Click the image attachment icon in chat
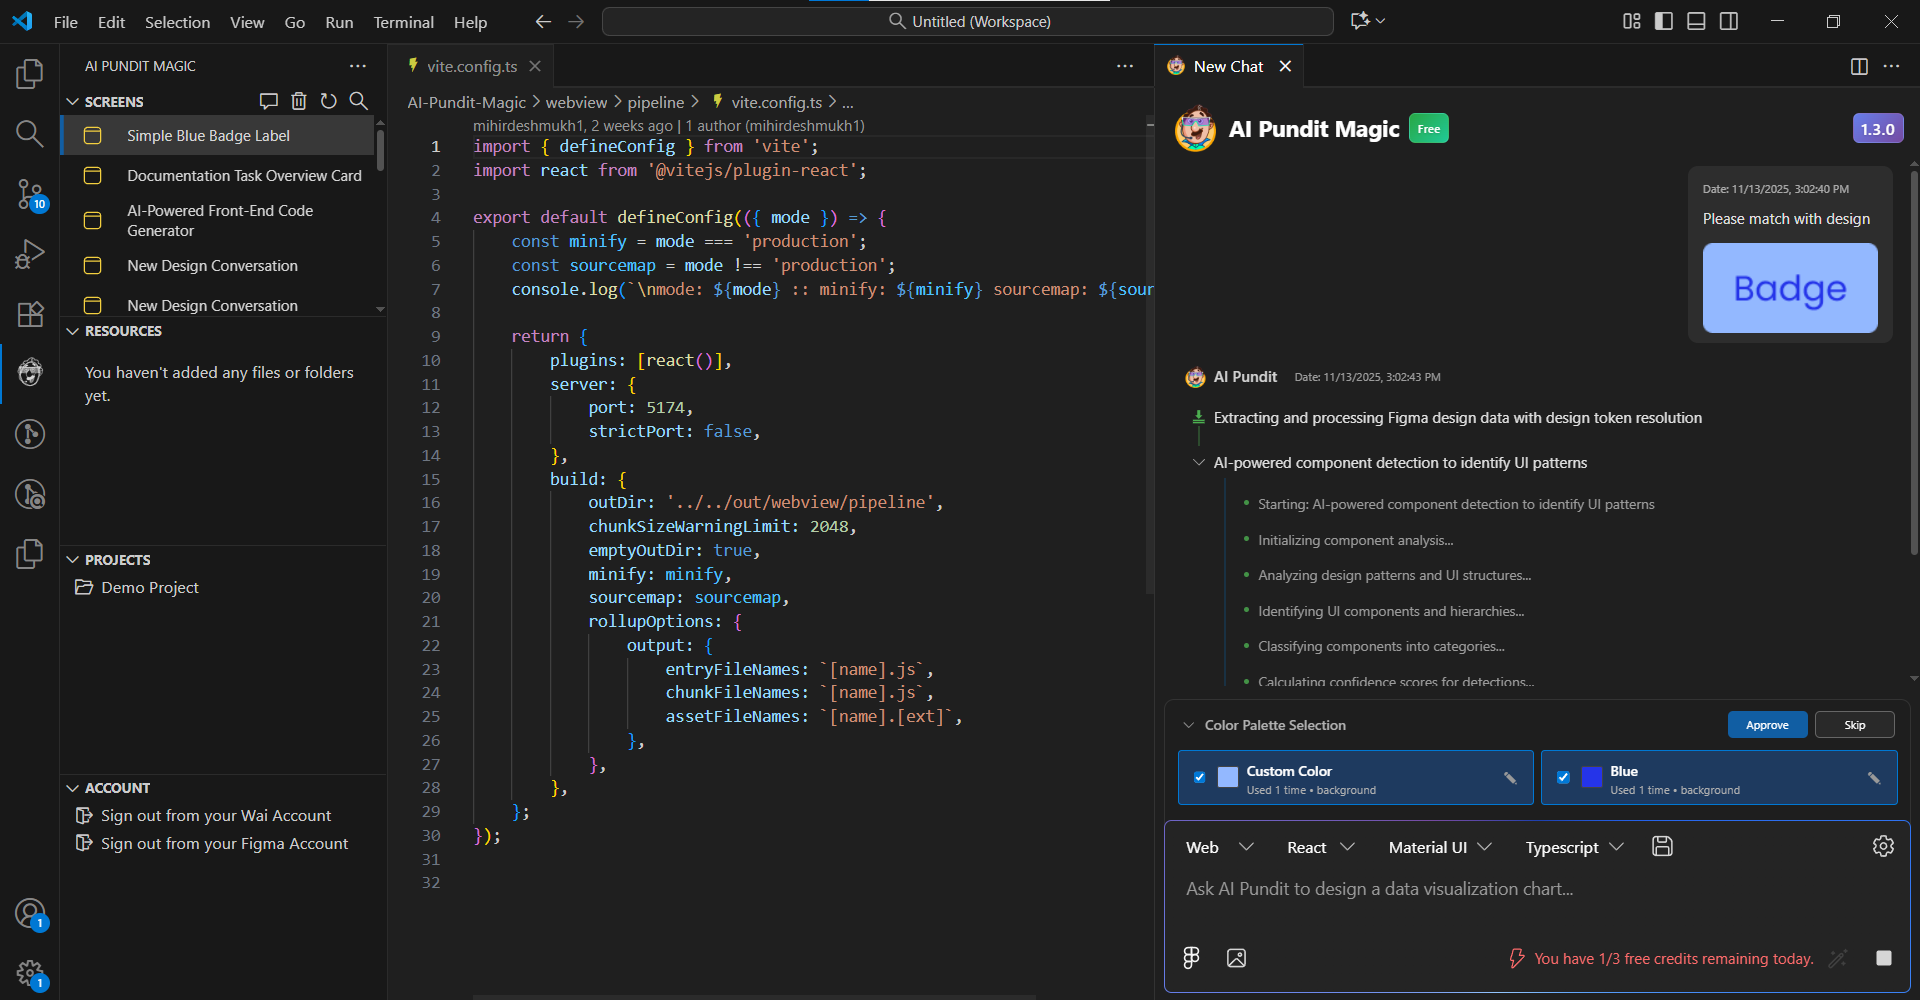1920x1000 pixels. [x=1236, y=958]
